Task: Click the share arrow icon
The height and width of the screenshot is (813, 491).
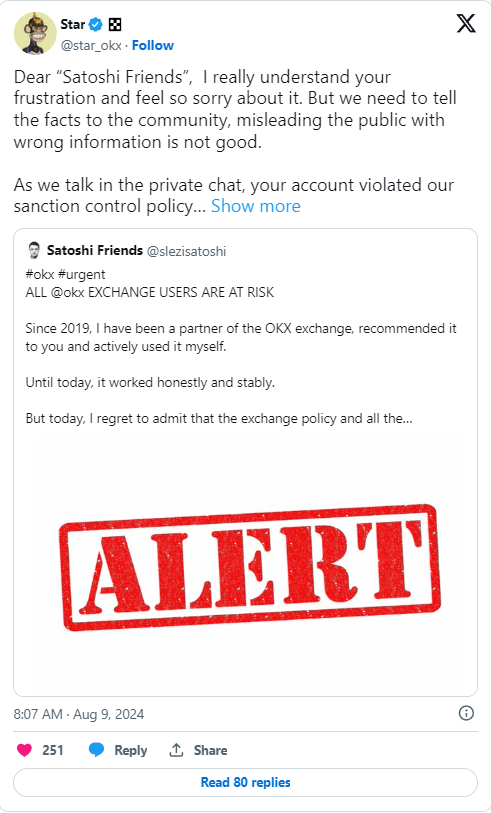Action: tap(176, 750)
